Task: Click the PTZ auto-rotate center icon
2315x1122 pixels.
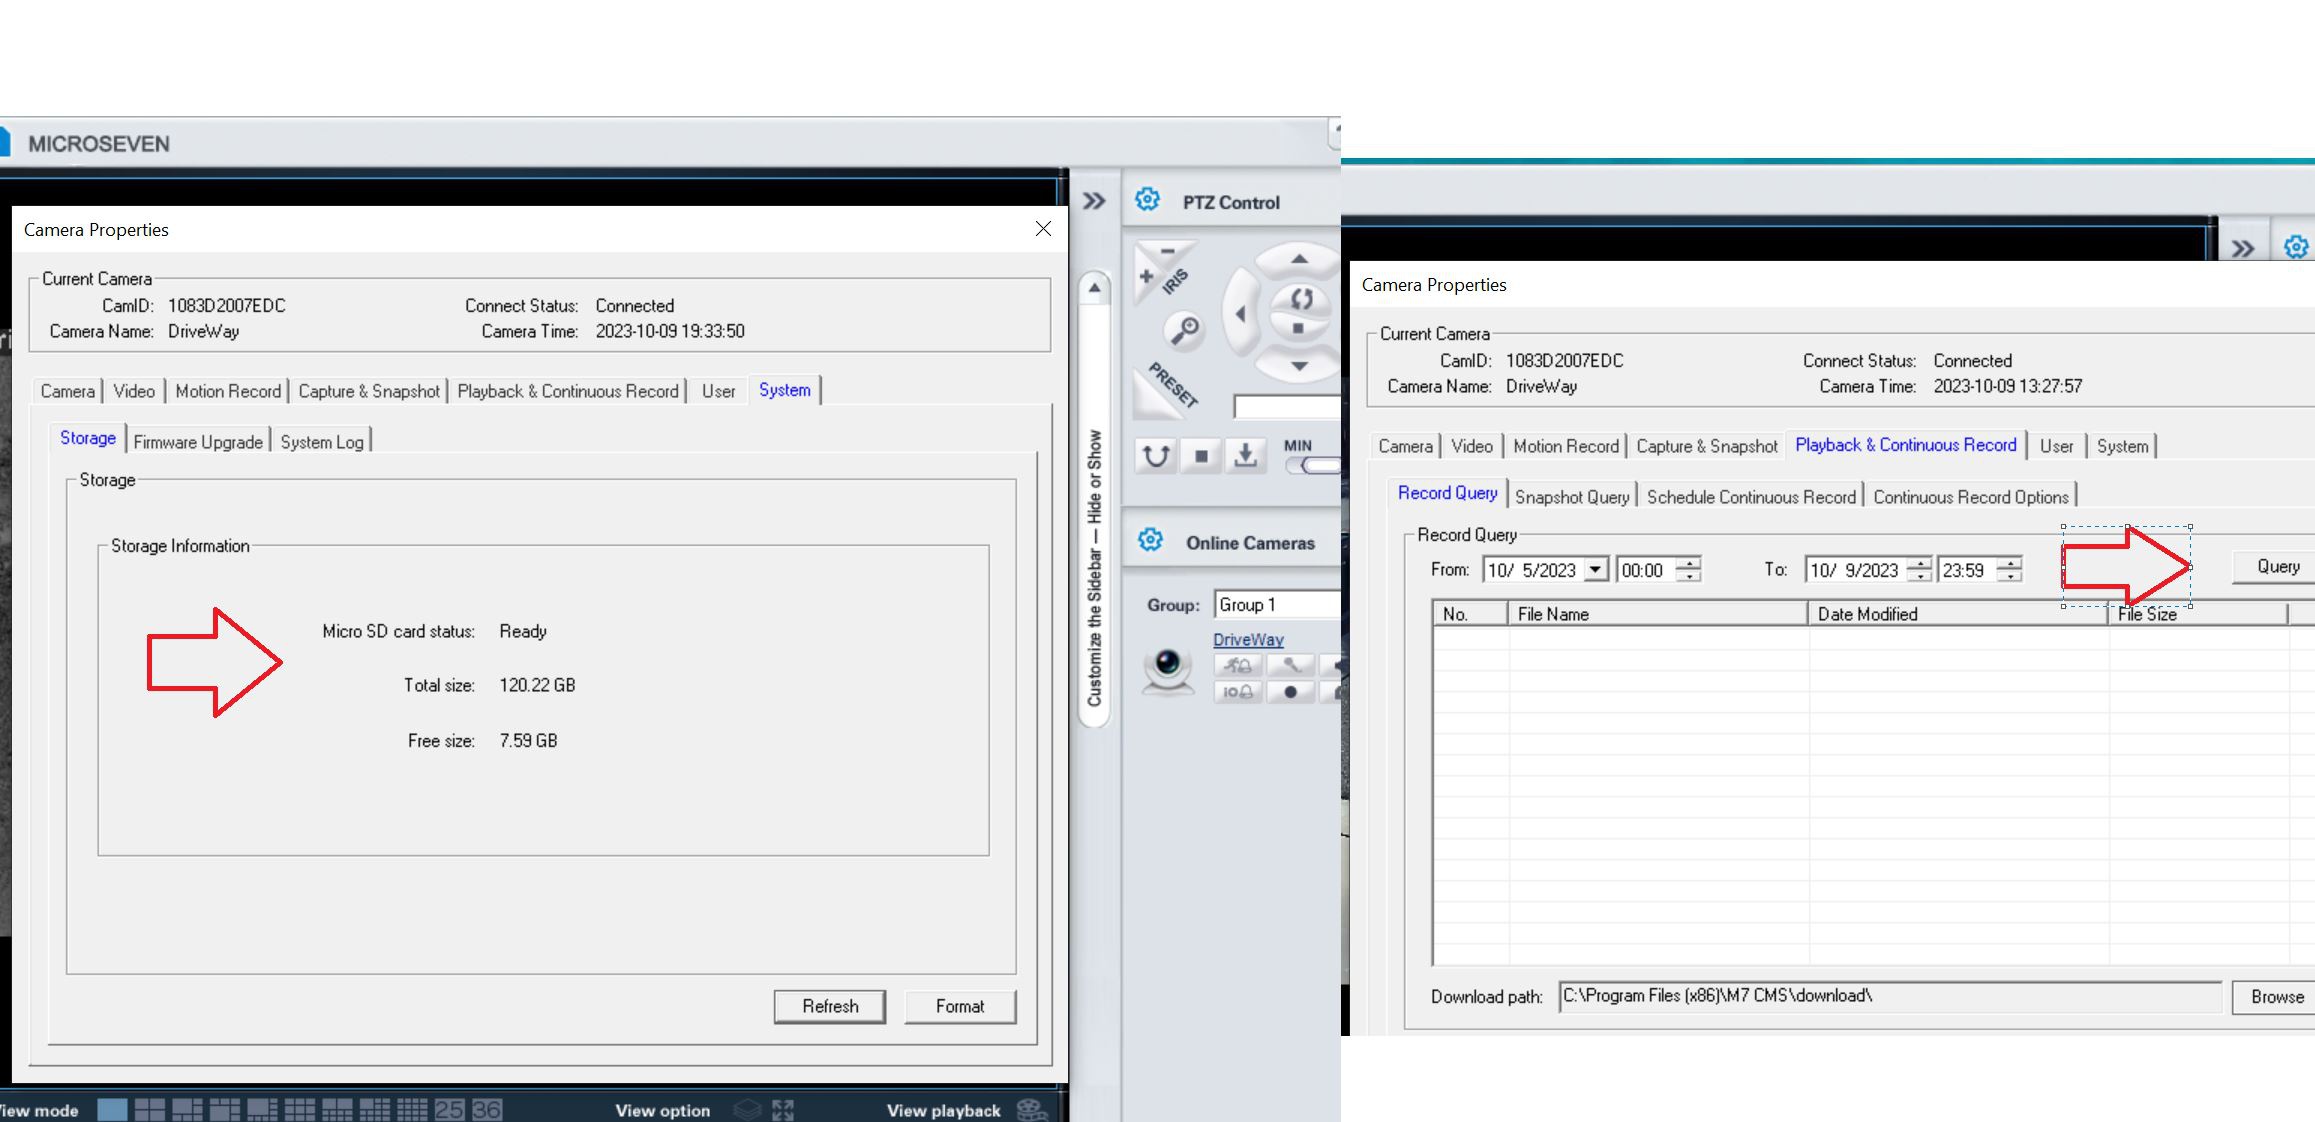Action: click(1301, 298)
